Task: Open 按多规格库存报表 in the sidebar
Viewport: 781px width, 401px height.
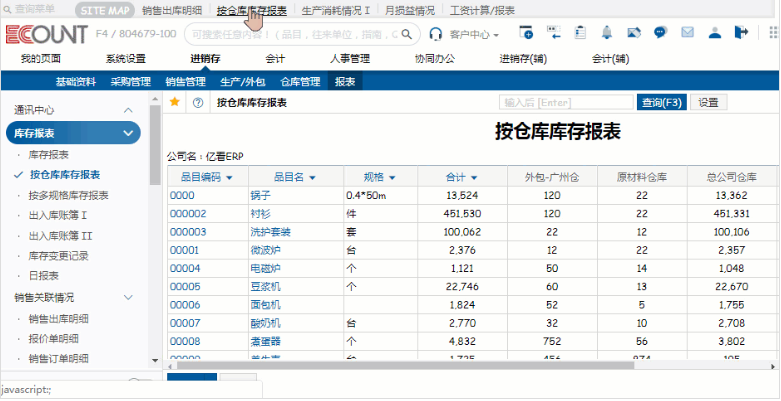Action: (69, 195)
